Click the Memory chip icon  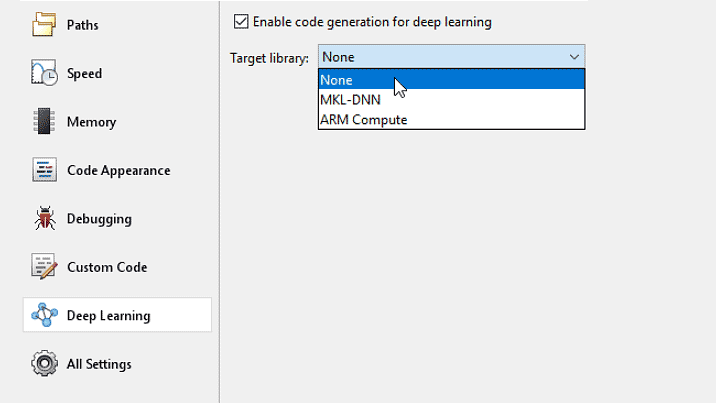tap(44, 122)
